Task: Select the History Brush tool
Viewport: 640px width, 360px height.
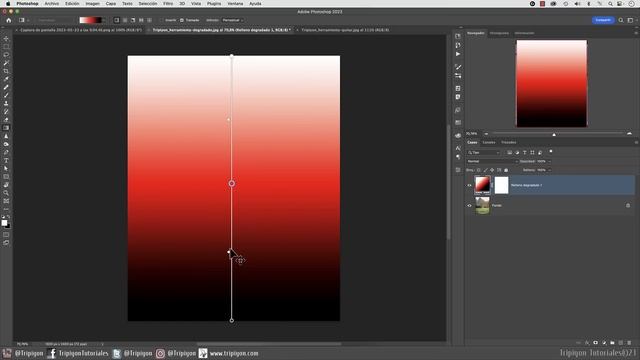Action: click(6, 112)
